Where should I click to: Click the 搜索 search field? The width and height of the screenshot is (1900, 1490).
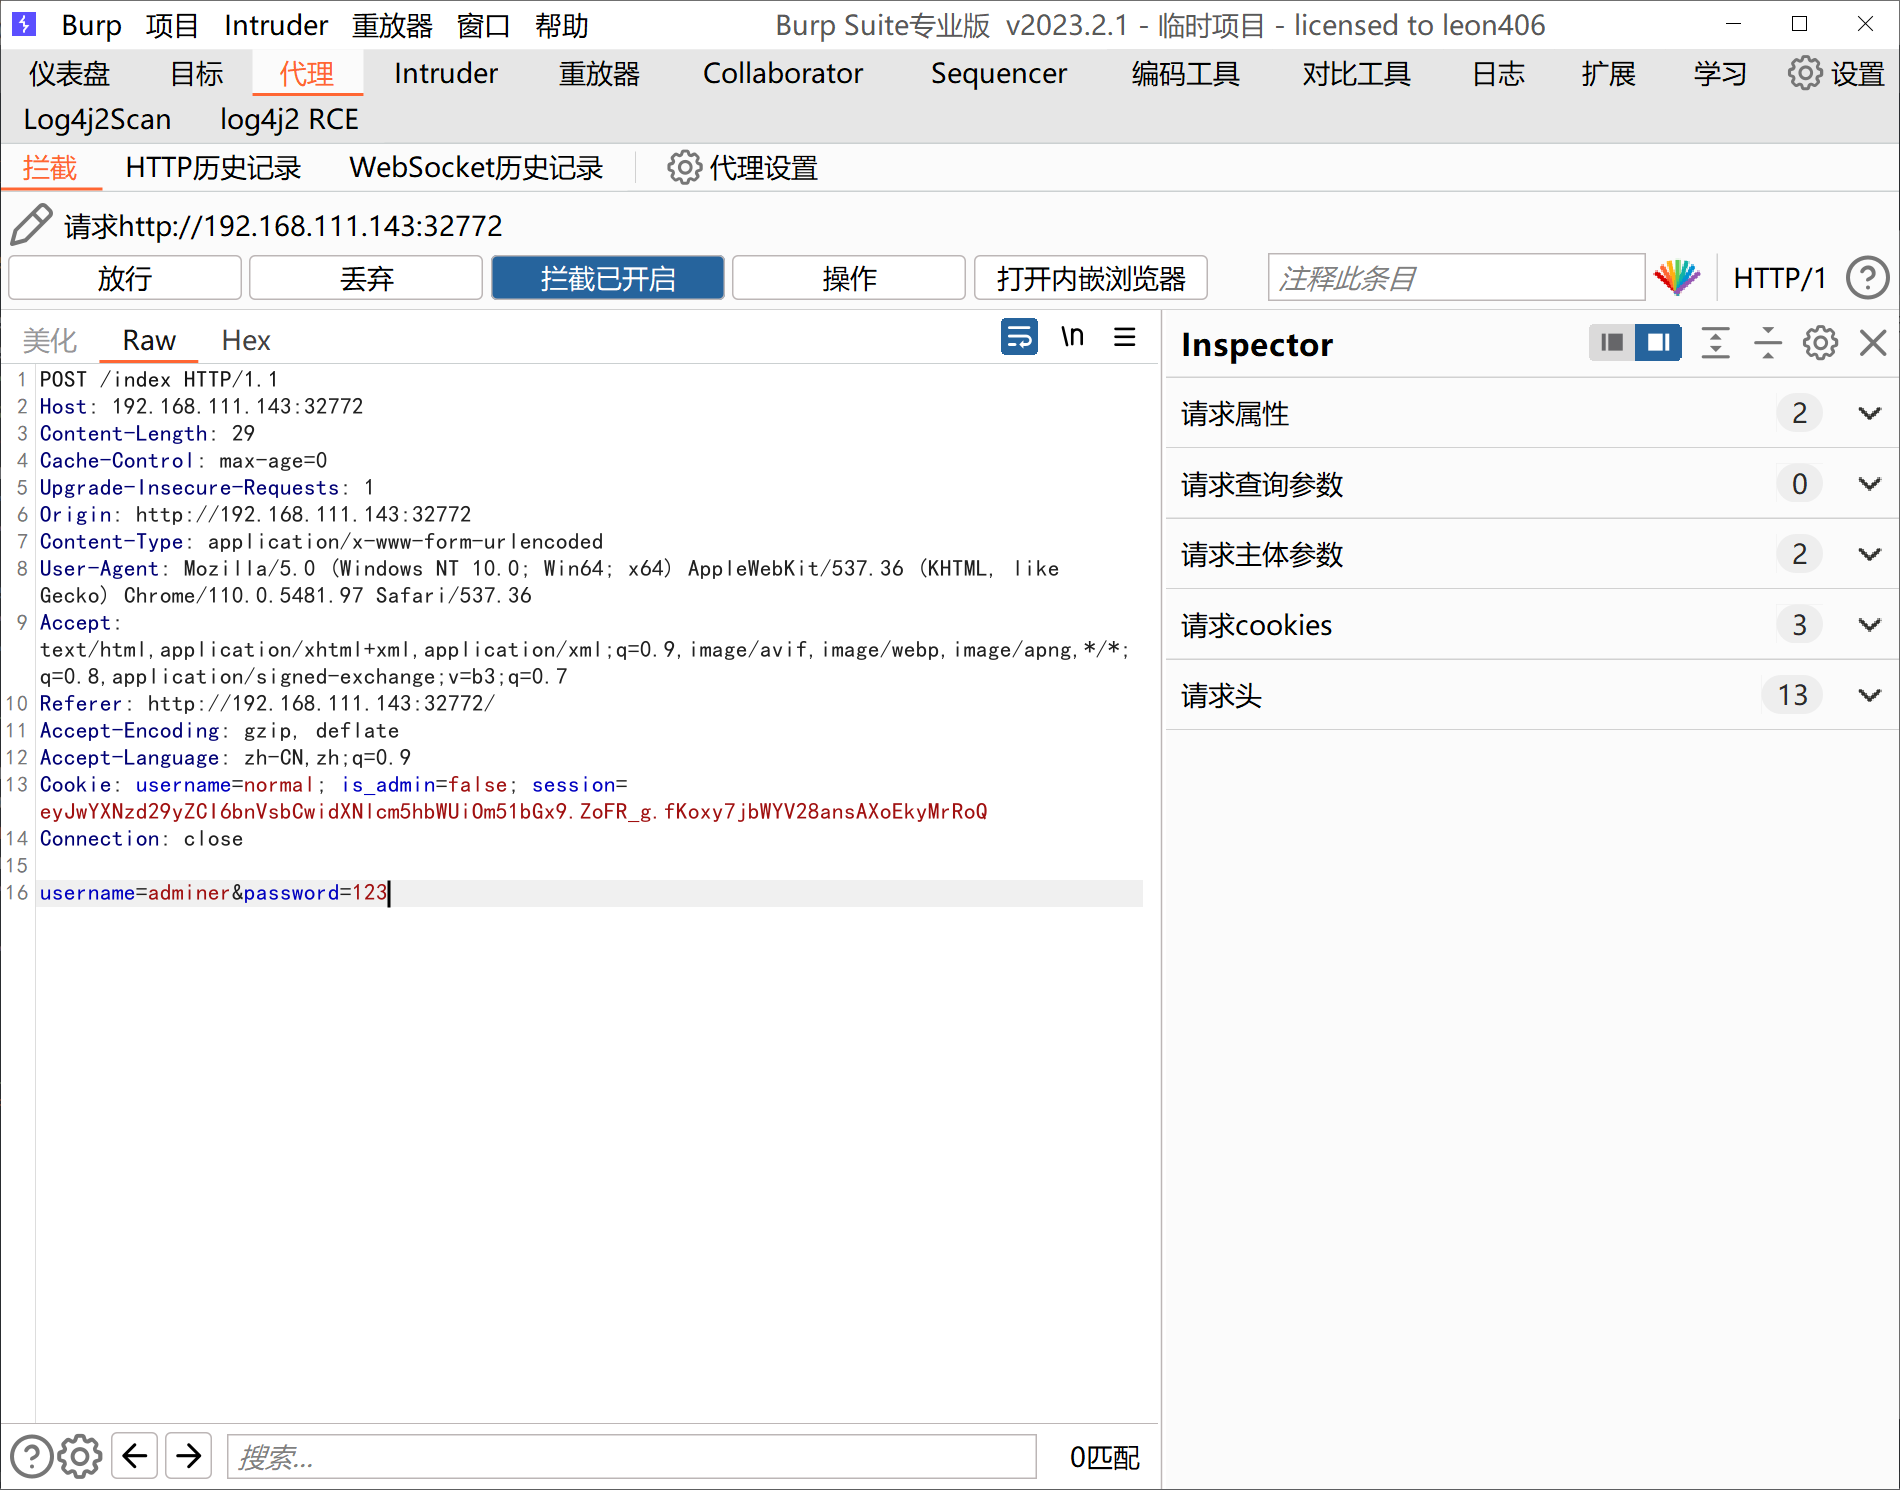[x=632, y=1456]
